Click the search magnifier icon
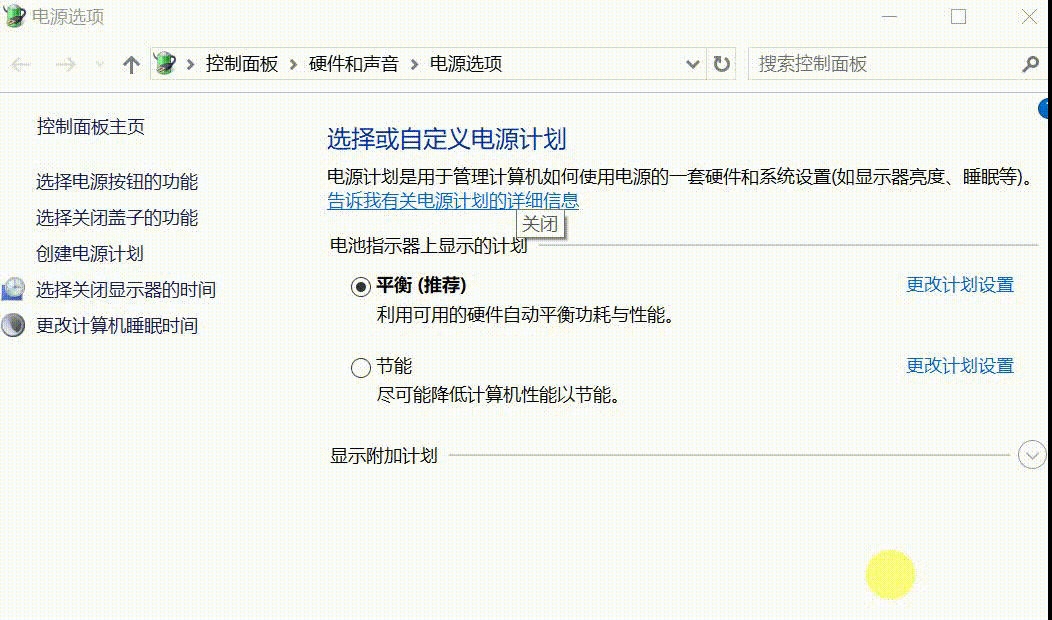The width and height of the screenshot is (1052, 620). coord(1031,63)
